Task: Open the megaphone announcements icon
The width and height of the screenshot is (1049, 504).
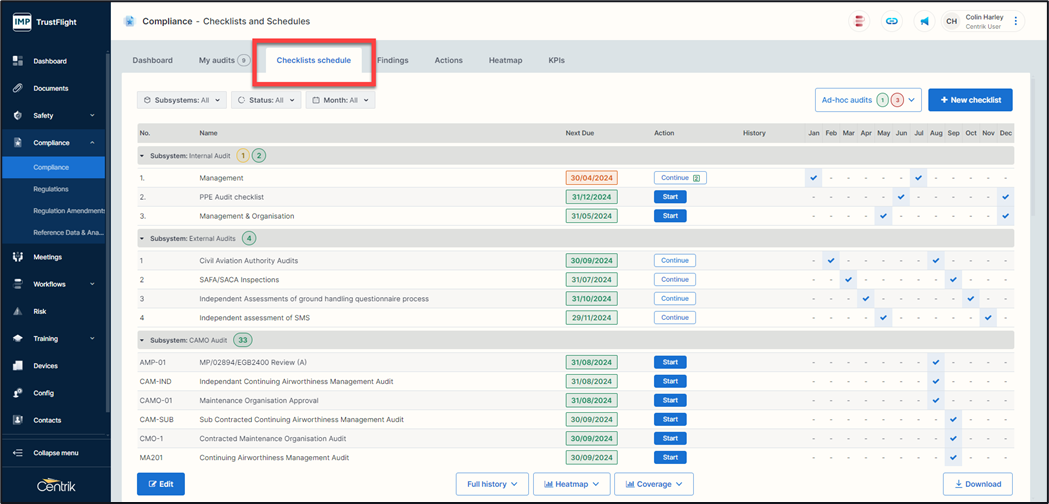Action: (x=924, y=21)
